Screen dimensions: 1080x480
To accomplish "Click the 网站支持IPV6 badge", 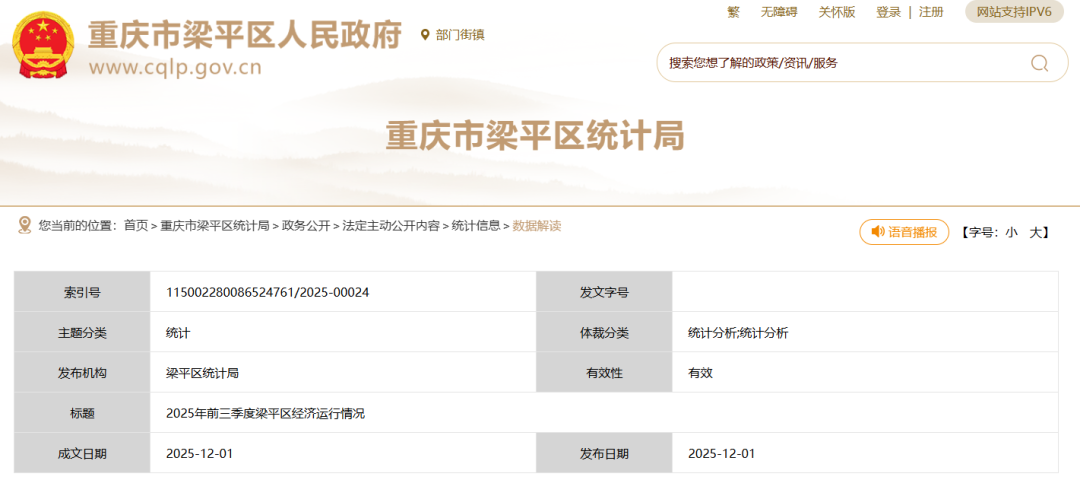I will [1014, 12].
